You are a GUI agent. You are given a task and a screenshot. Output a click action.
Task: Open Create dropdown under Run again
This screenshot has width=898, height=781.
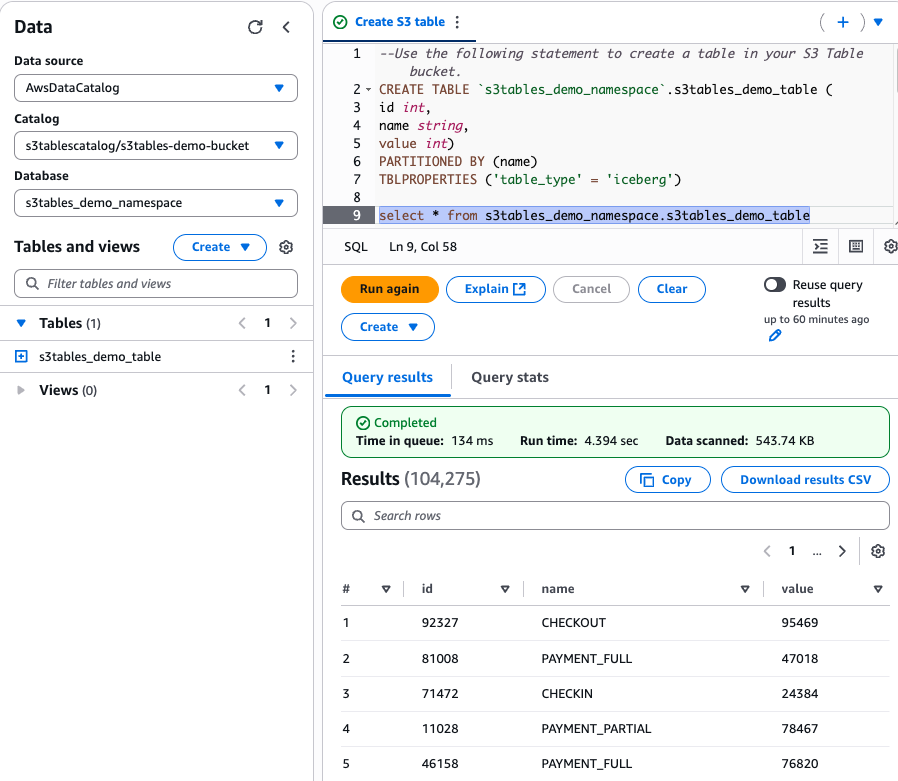tap(388, 327)
